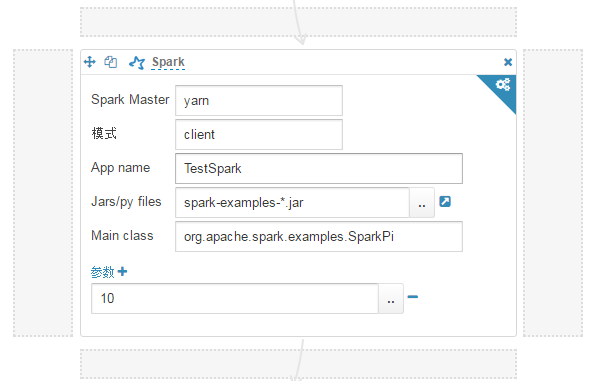Viewport: 591px width, 381px height.
Task: Click the argument input containing 10
Action: click(x=235, y=298)
